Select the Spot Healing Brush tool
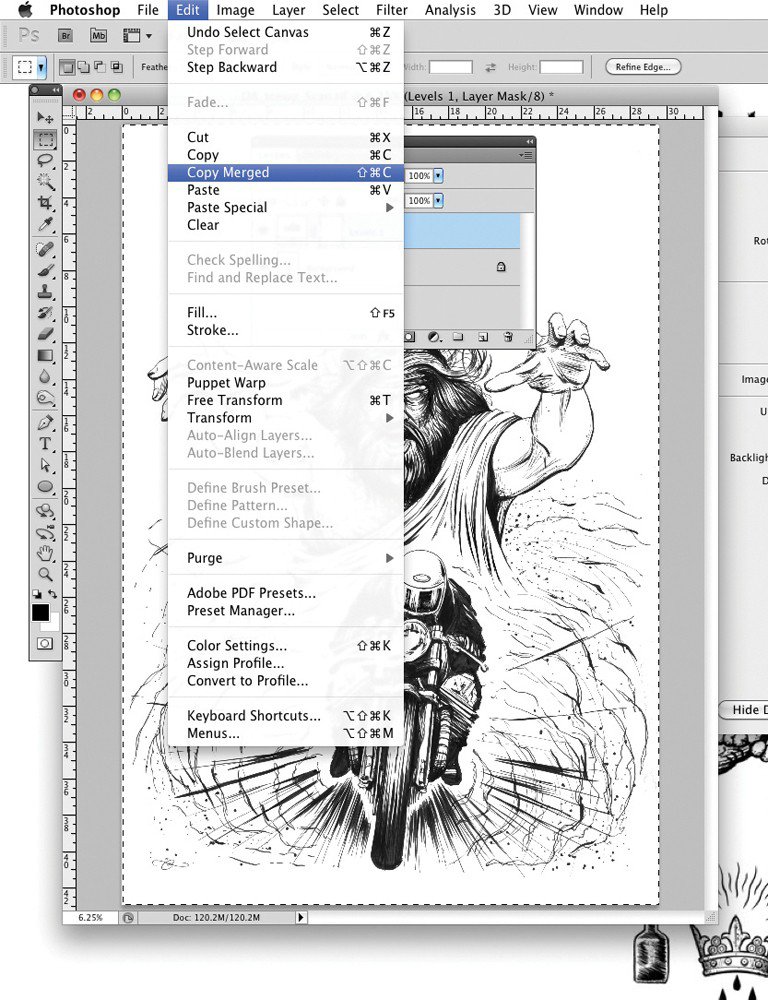 45,249
